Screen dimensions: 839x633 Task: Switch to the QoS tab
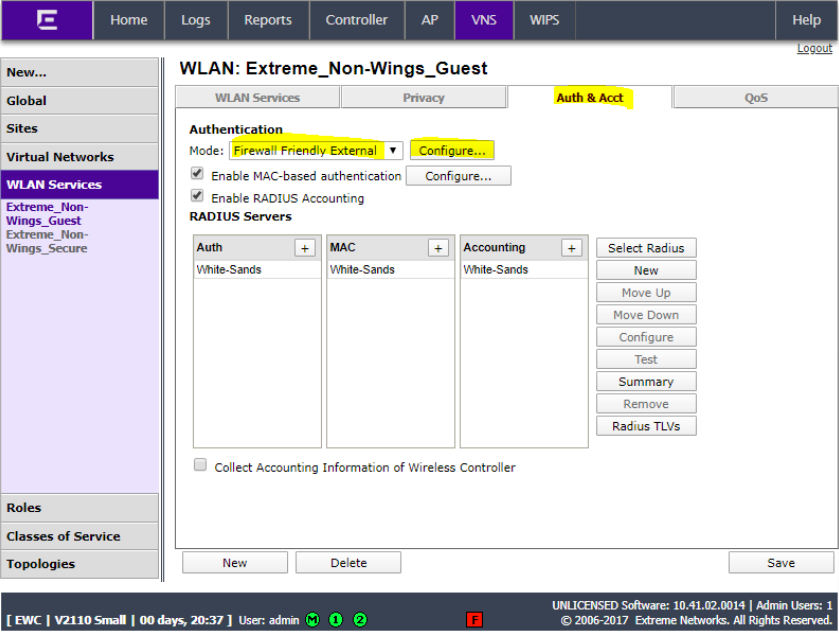pos(756,98)
